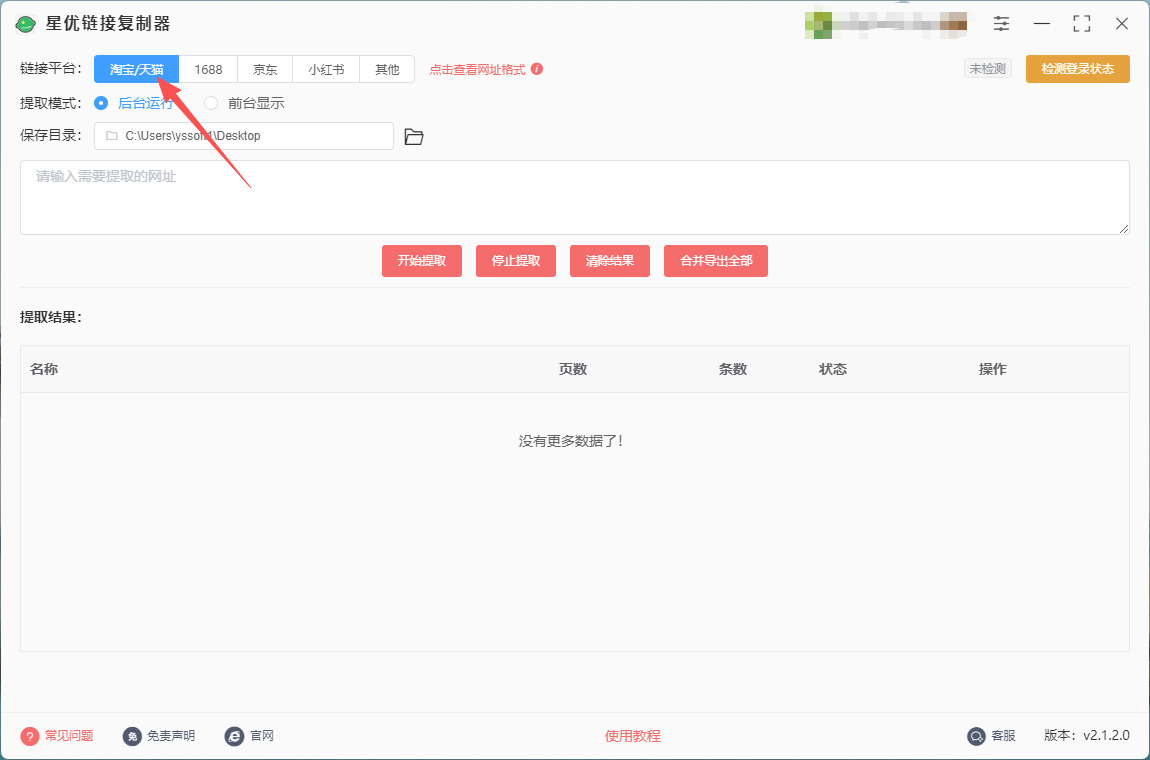The height and width of the screenshot is (760, 1150).
Task: Click the 状态 column header
Action: pyautogui.click(x=833, y=369)
